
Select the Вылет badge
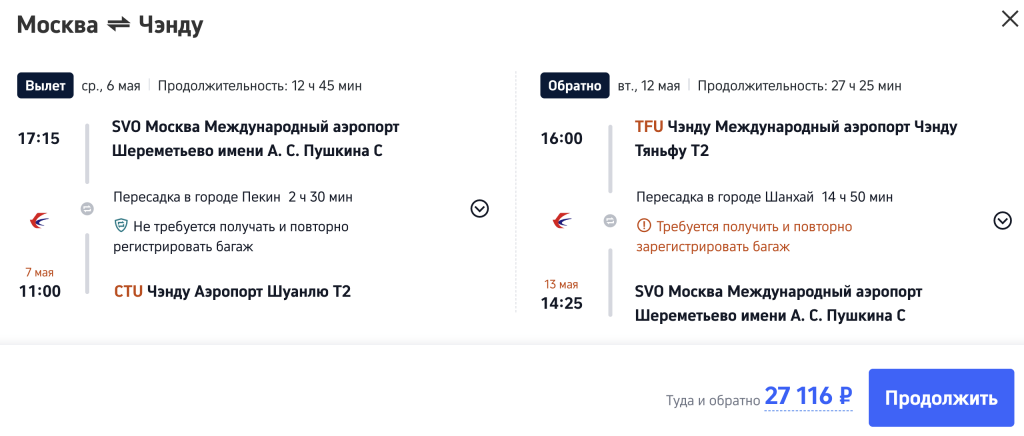[45, 86]
